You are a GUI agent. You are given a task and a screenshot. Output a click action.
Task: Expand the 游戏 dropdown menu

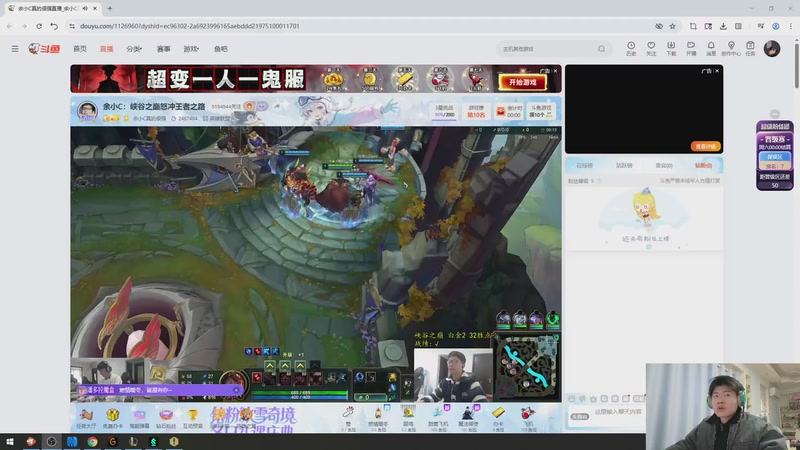191,49
